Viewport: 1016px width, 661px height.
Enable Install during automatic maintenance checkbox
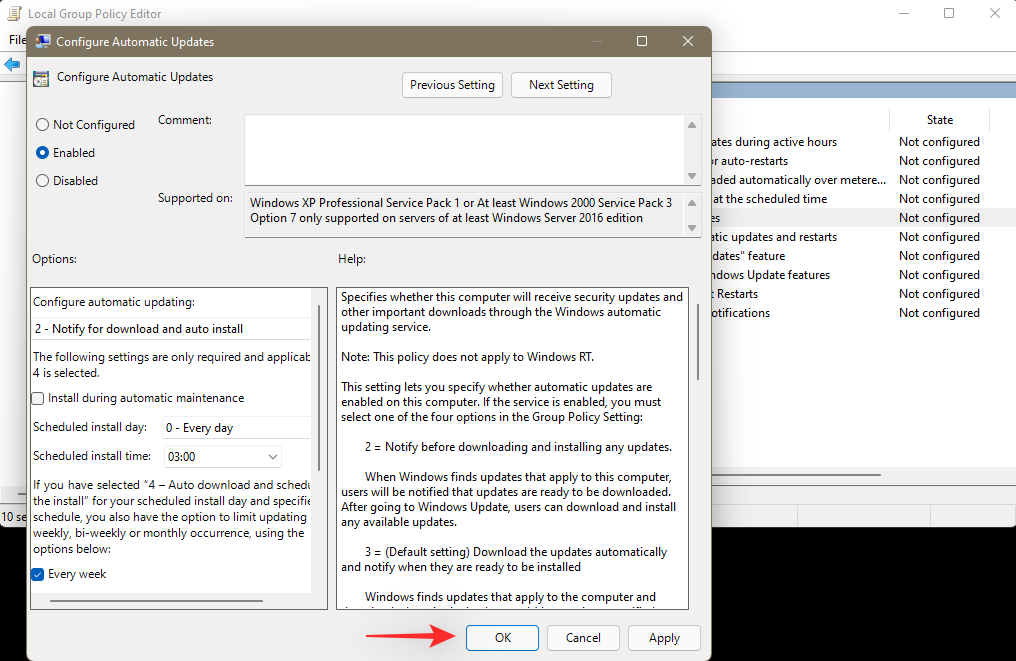pyautogui.click(x=39, y=398)
